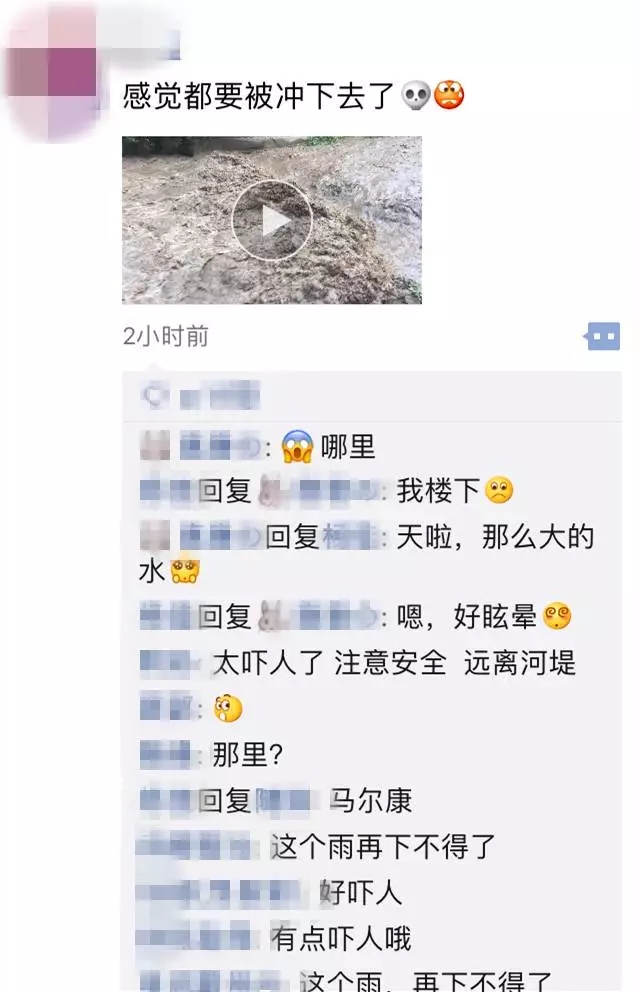This screenshot has height=992, width=640.
Task: Tap the angry face emoji in the caption
Action: (x=449, y=96)
